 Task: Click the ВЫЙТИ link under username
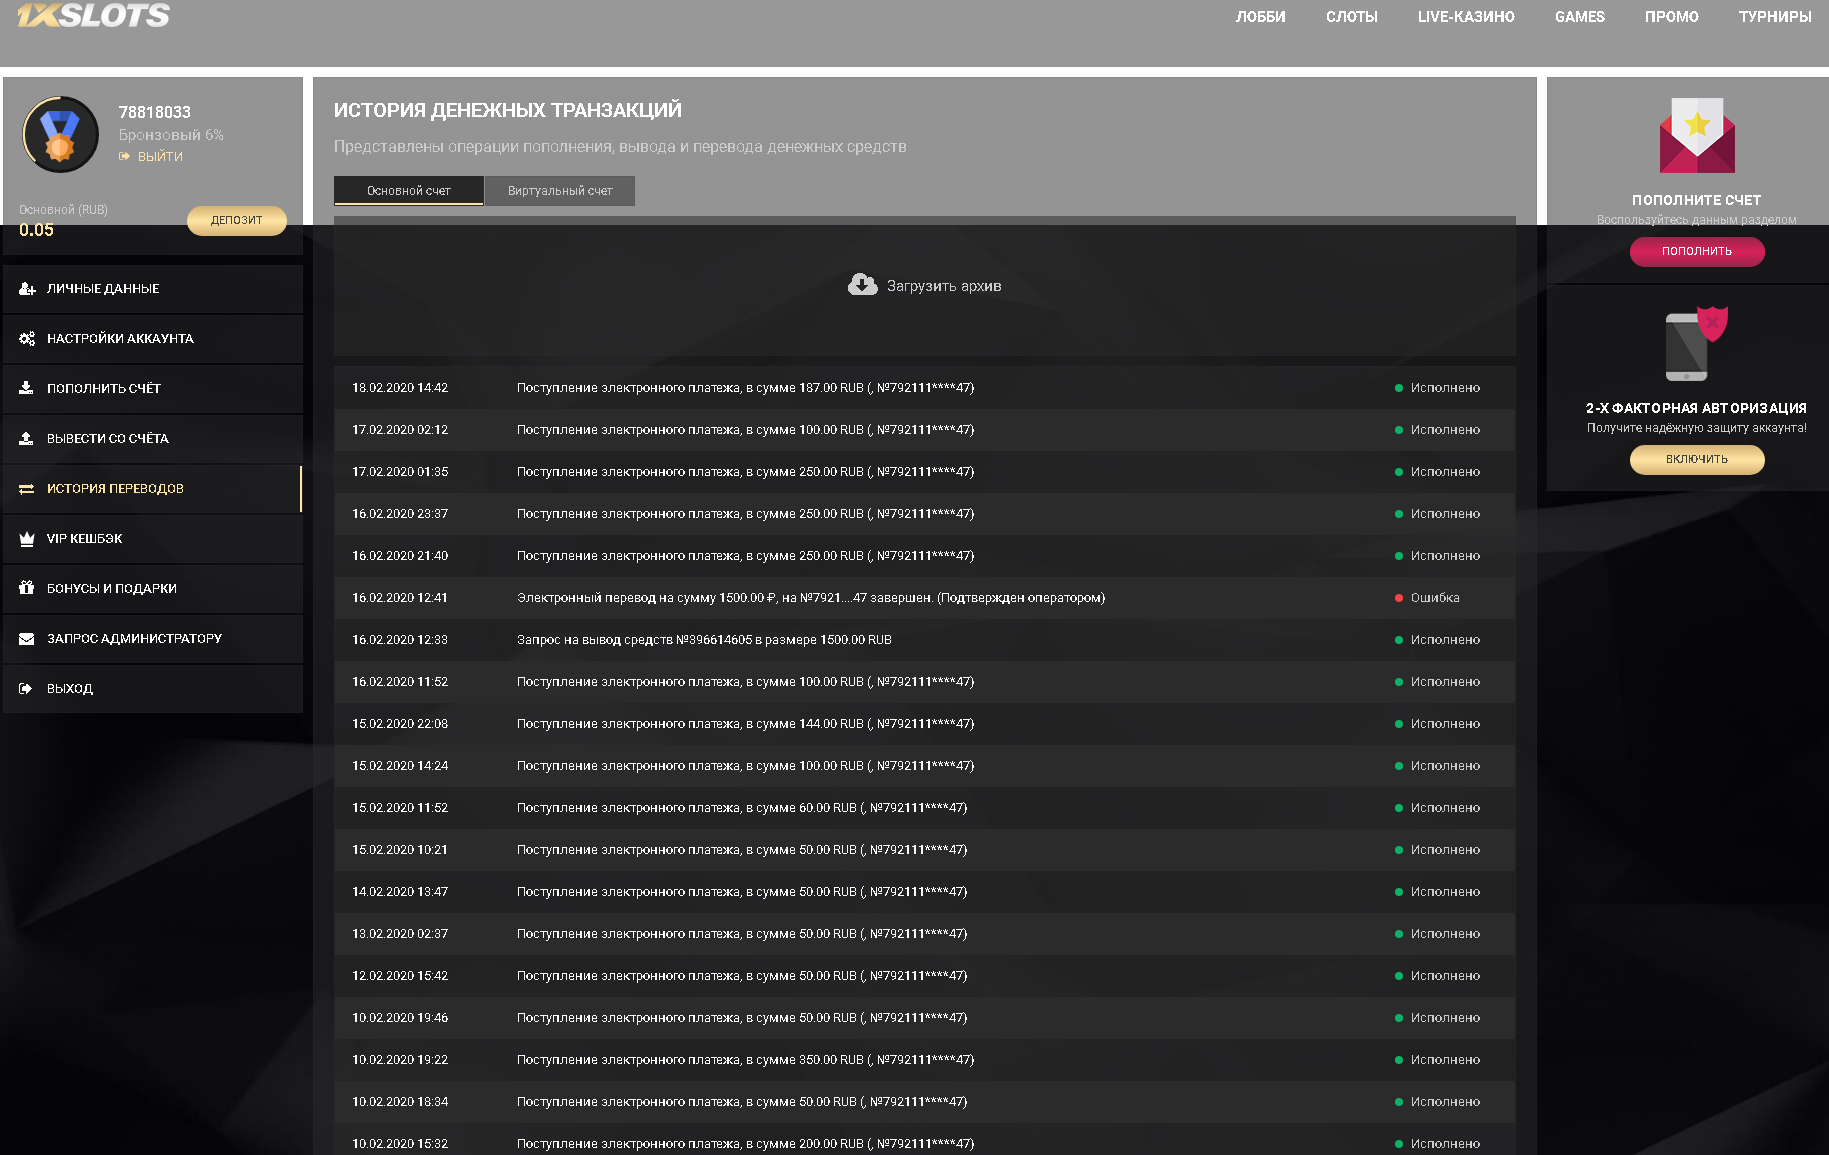159,157
